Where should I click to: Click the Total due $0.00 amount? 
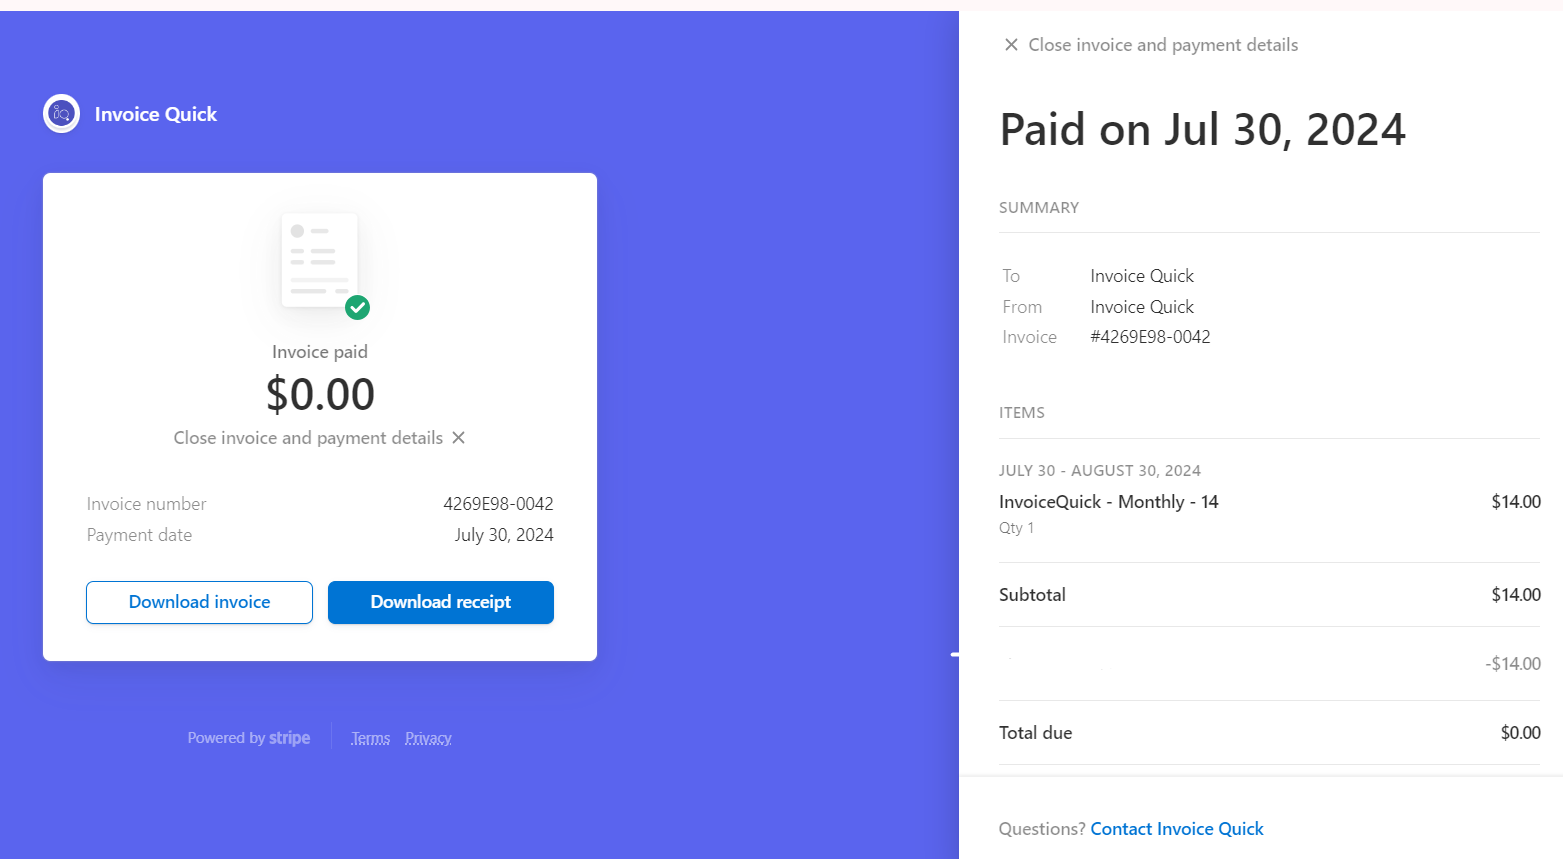pyautogui.click(x=1520, y=733)
